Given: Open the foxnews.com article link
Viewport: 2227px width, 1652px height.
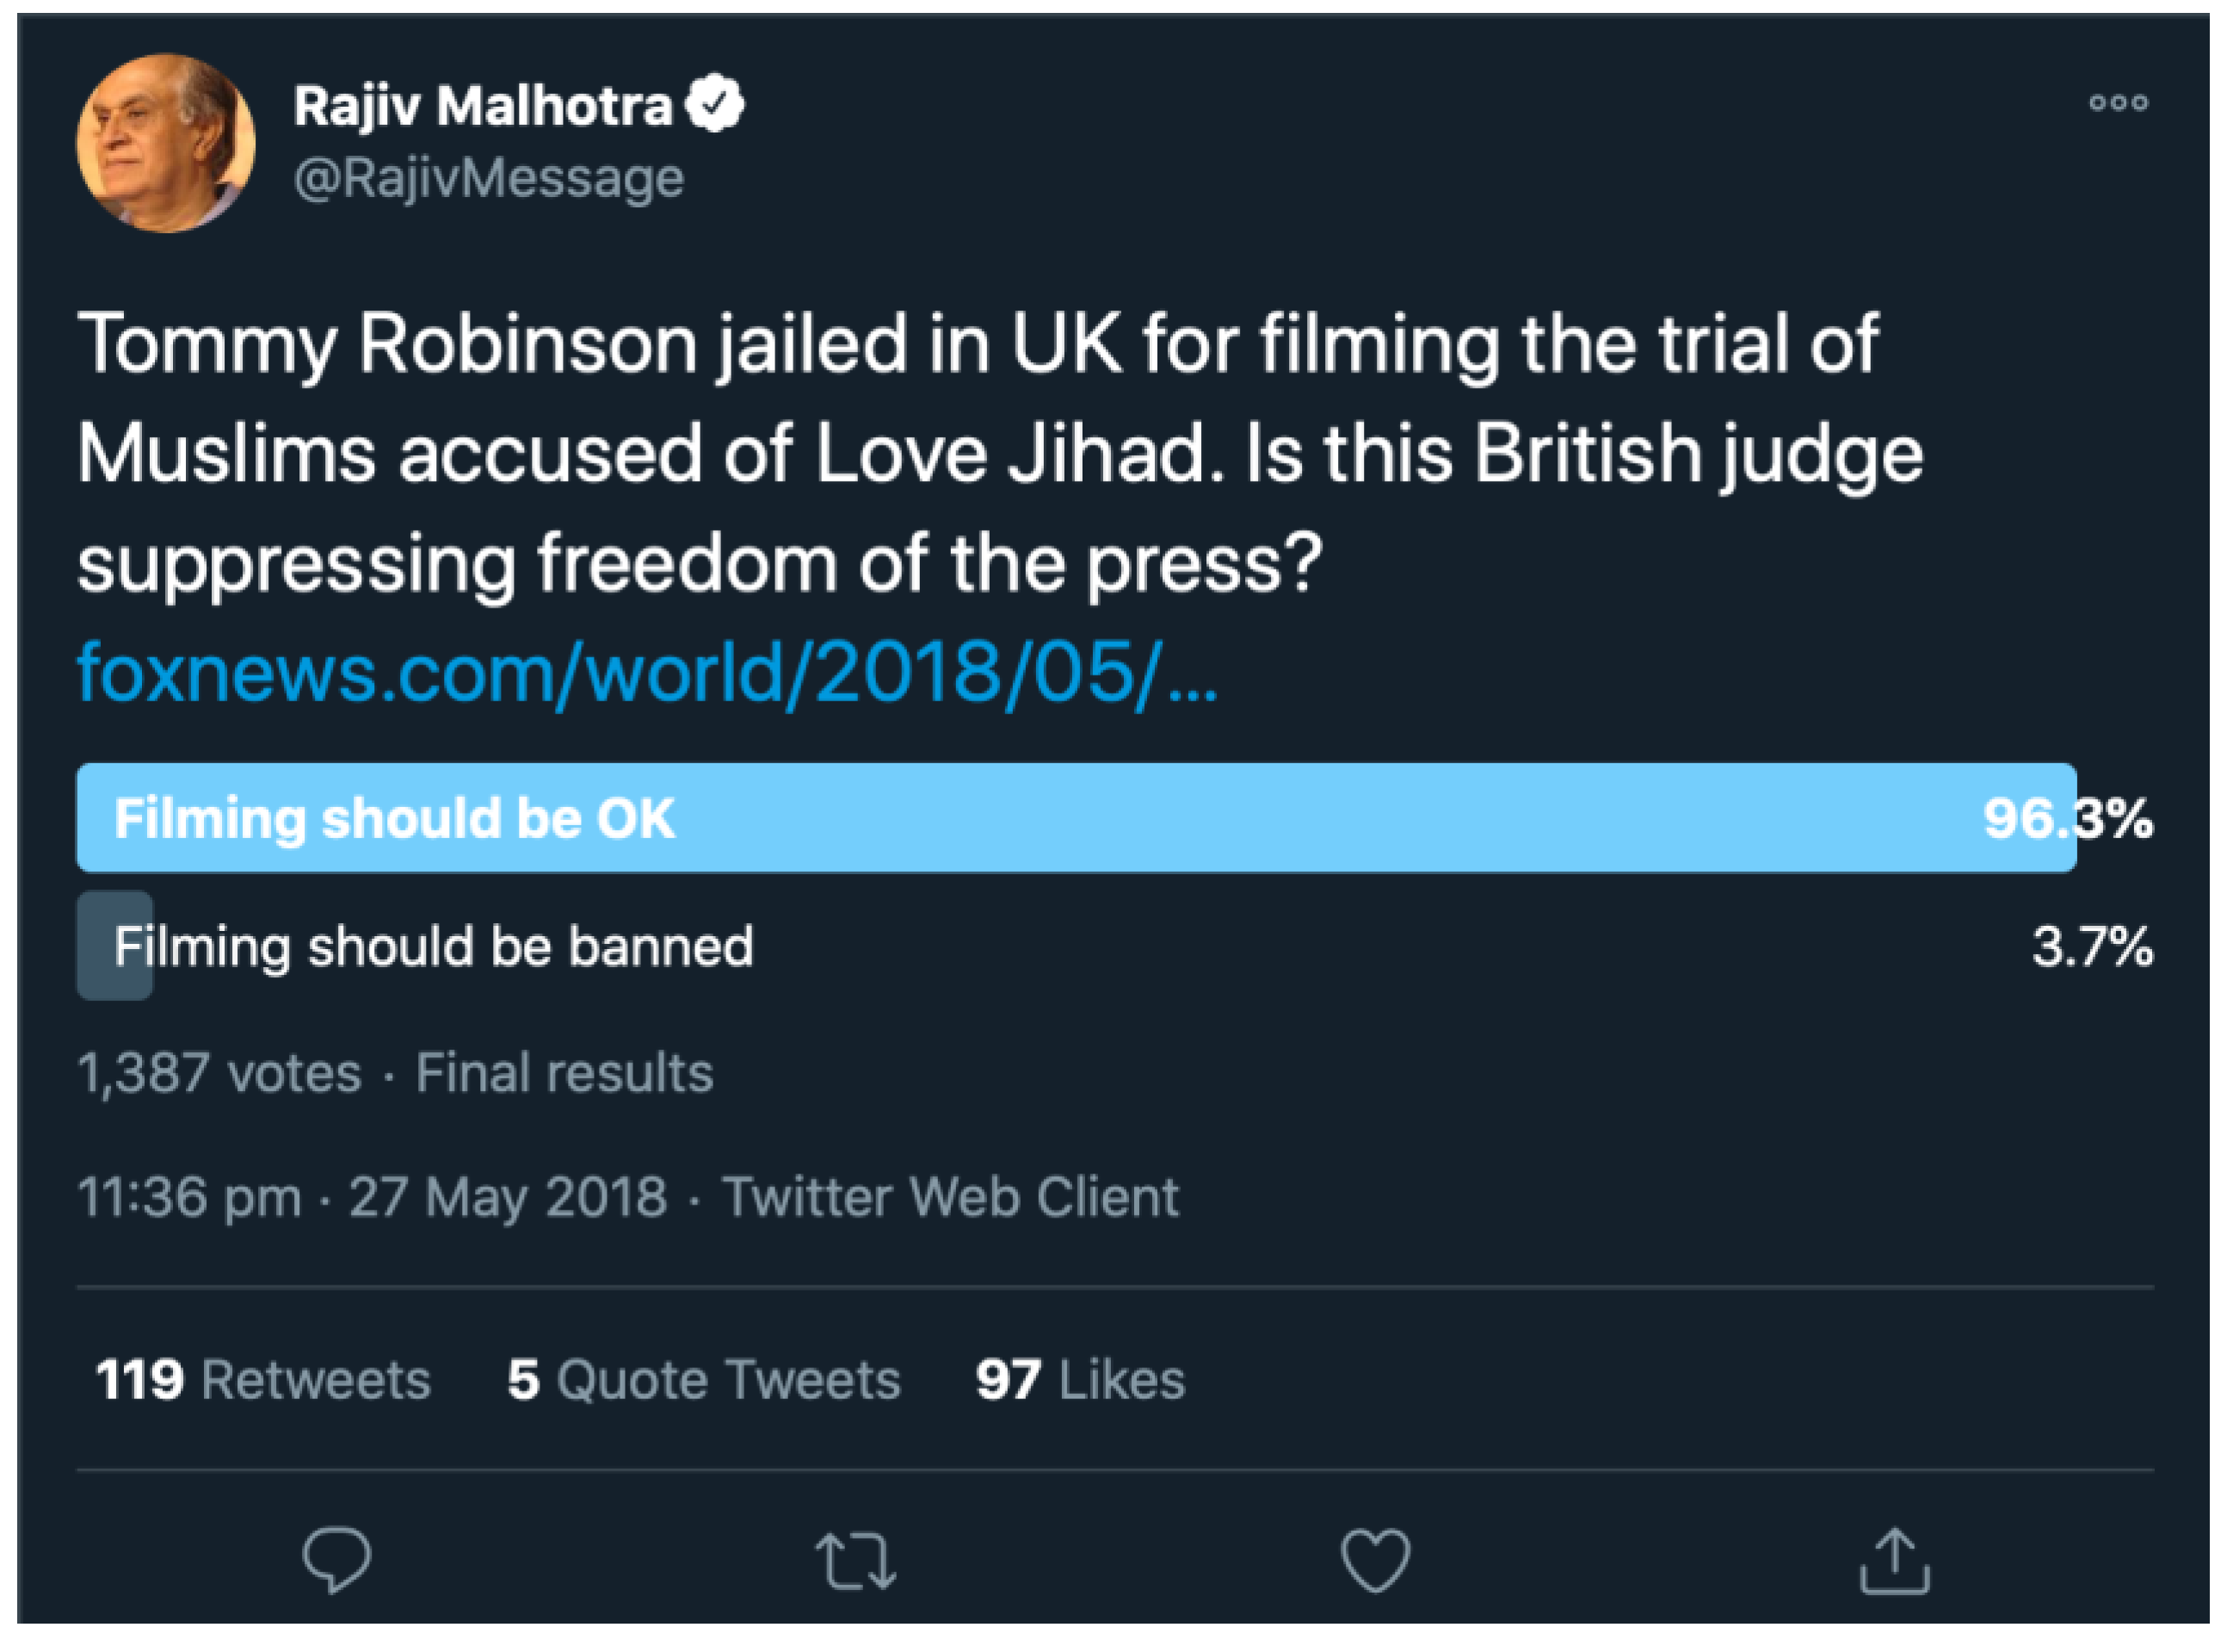Looking at the screenshot, I should point(647,674).
